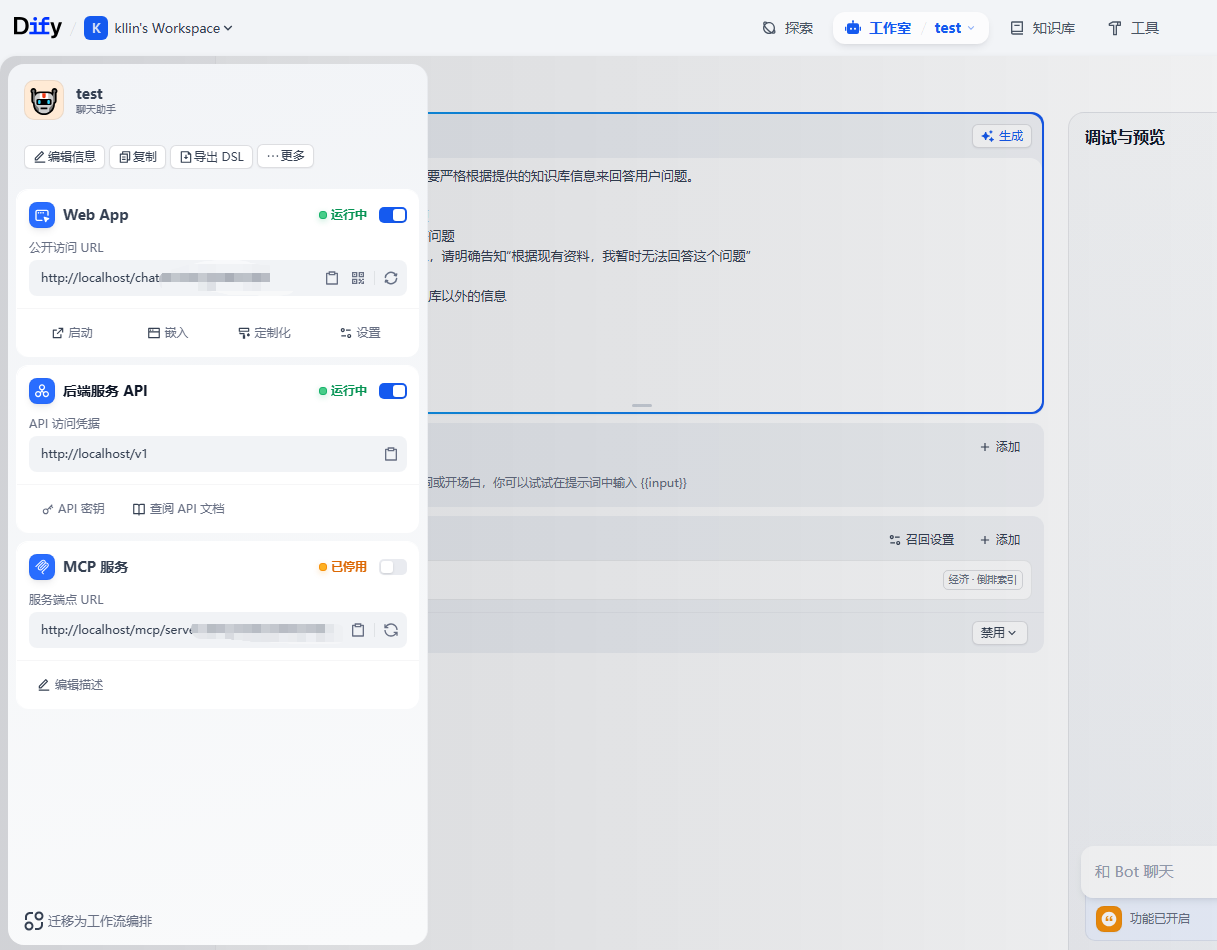Click the 经济 · 倒排索引 tag
The height and width of the screenshot is (950, 1217).
tap(982, 580)
